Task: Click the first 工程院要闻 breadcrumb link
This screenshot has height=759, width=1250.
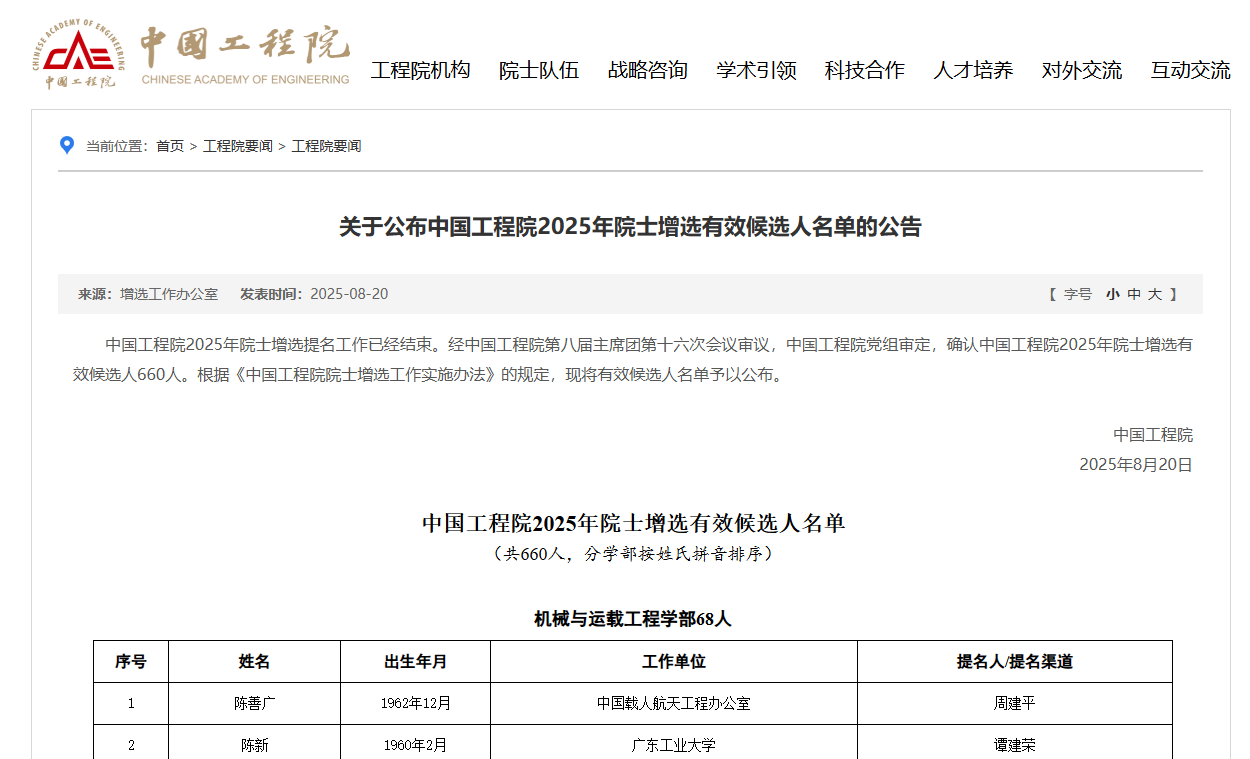Action: pyautogui.click(x=238, y=146)
